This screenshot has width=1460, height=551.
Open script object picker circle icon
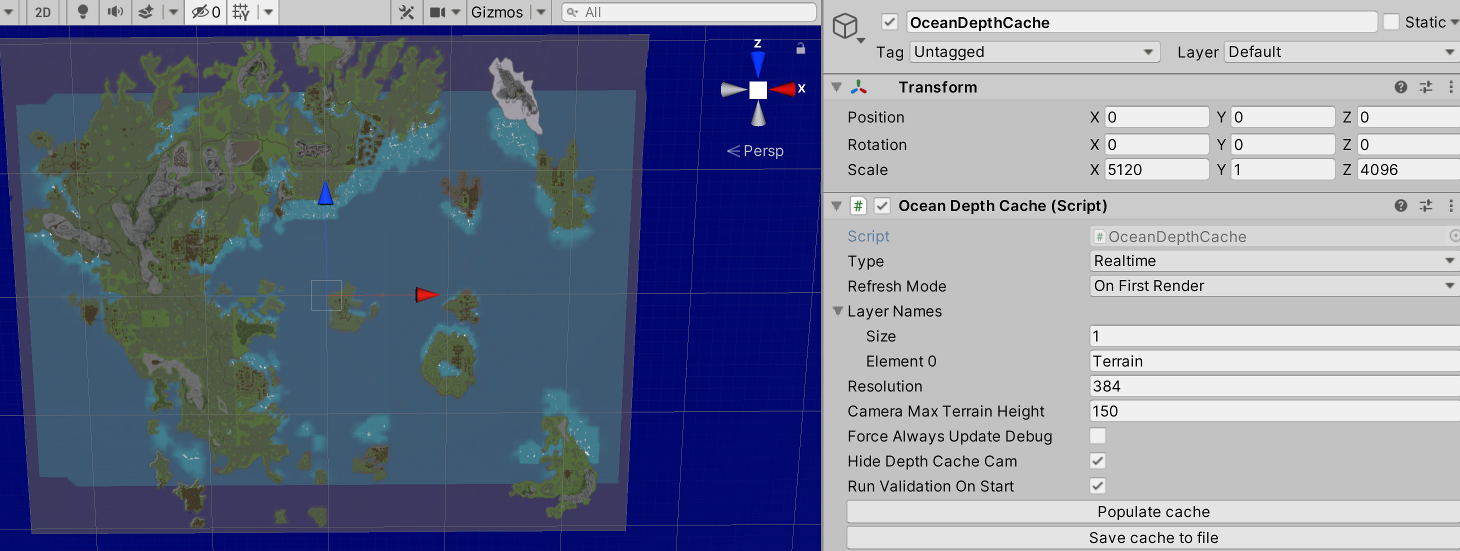[x=1454, y=236]
